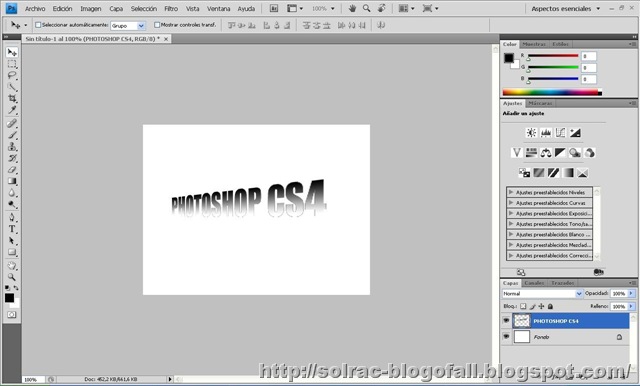
Task: Select the Magic Wand tool
Action: click(12, 87)
